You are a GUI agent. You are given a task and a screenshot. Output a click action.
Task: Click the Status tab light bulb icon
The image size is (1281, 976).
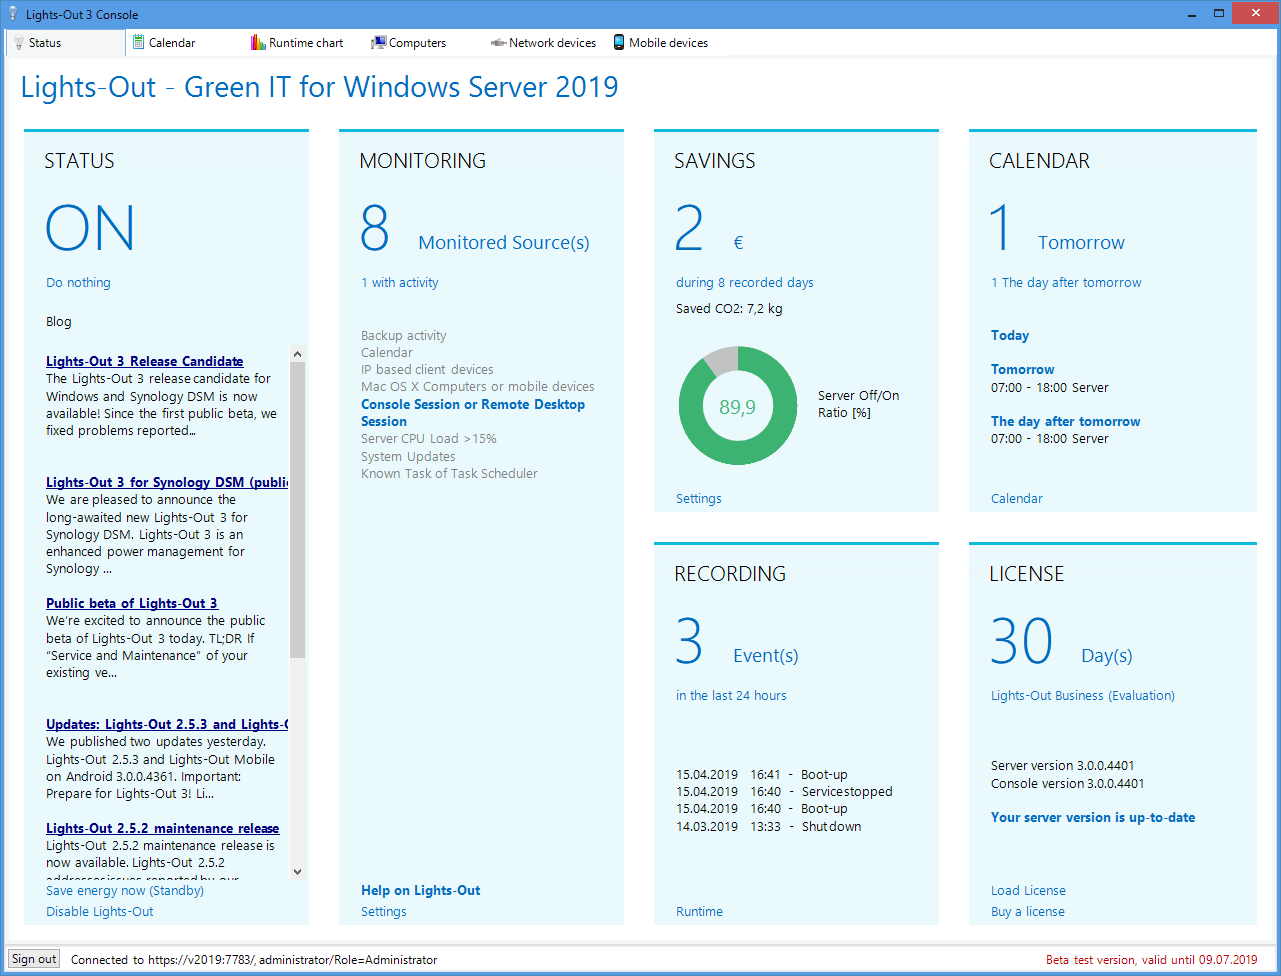click(18, 43)
